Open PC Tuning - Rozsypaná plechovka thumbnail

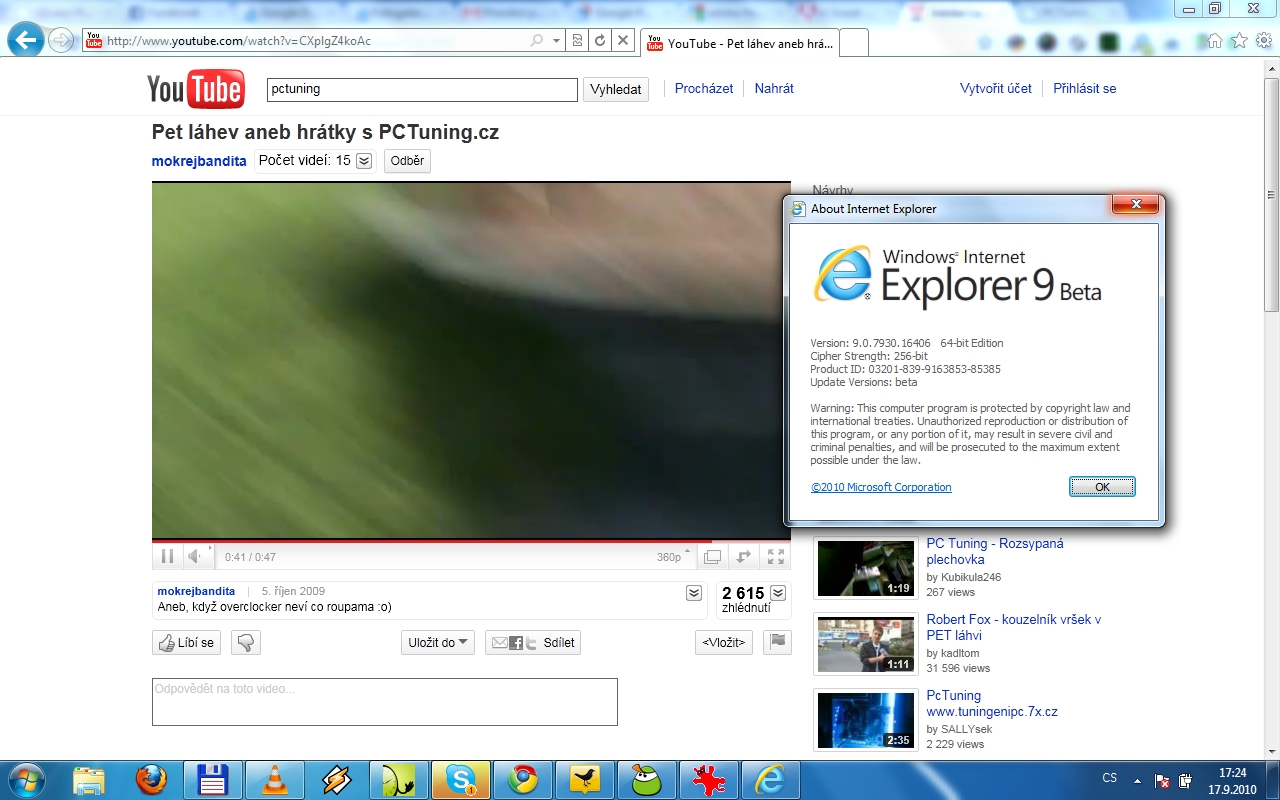(x=866, y=568)
